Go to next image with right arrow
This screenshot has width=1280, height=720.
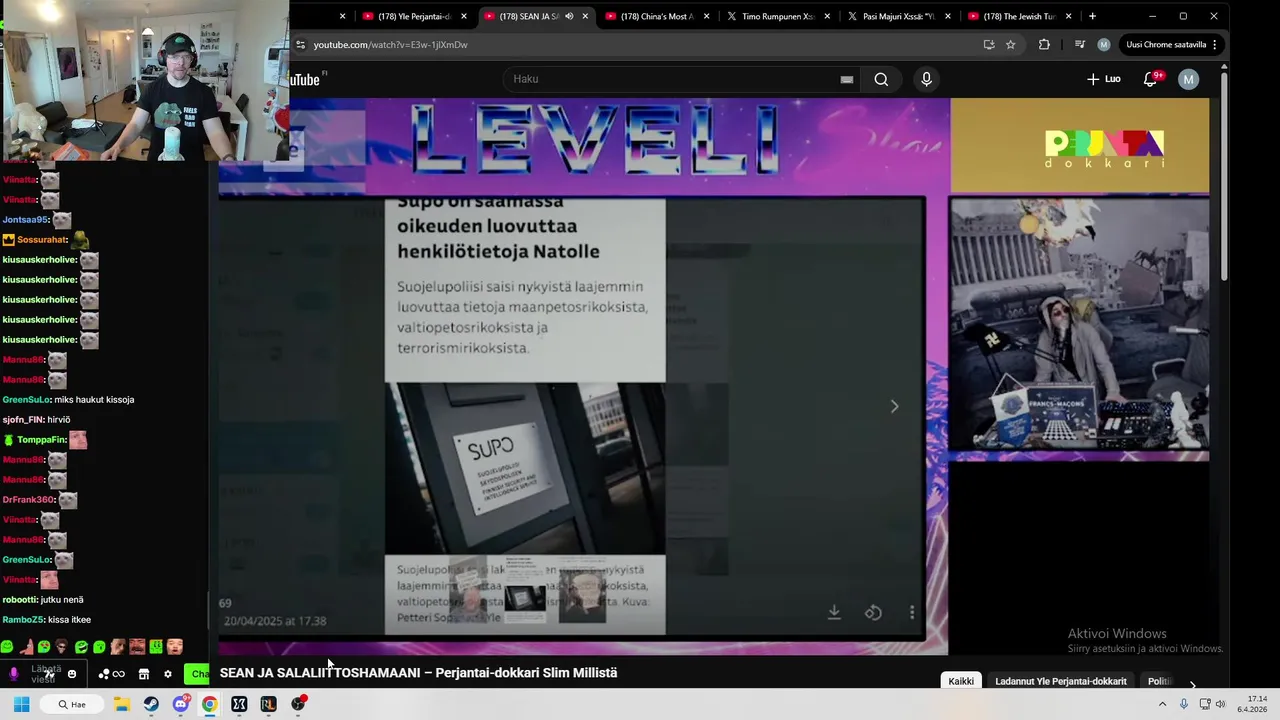pos(894,406)
